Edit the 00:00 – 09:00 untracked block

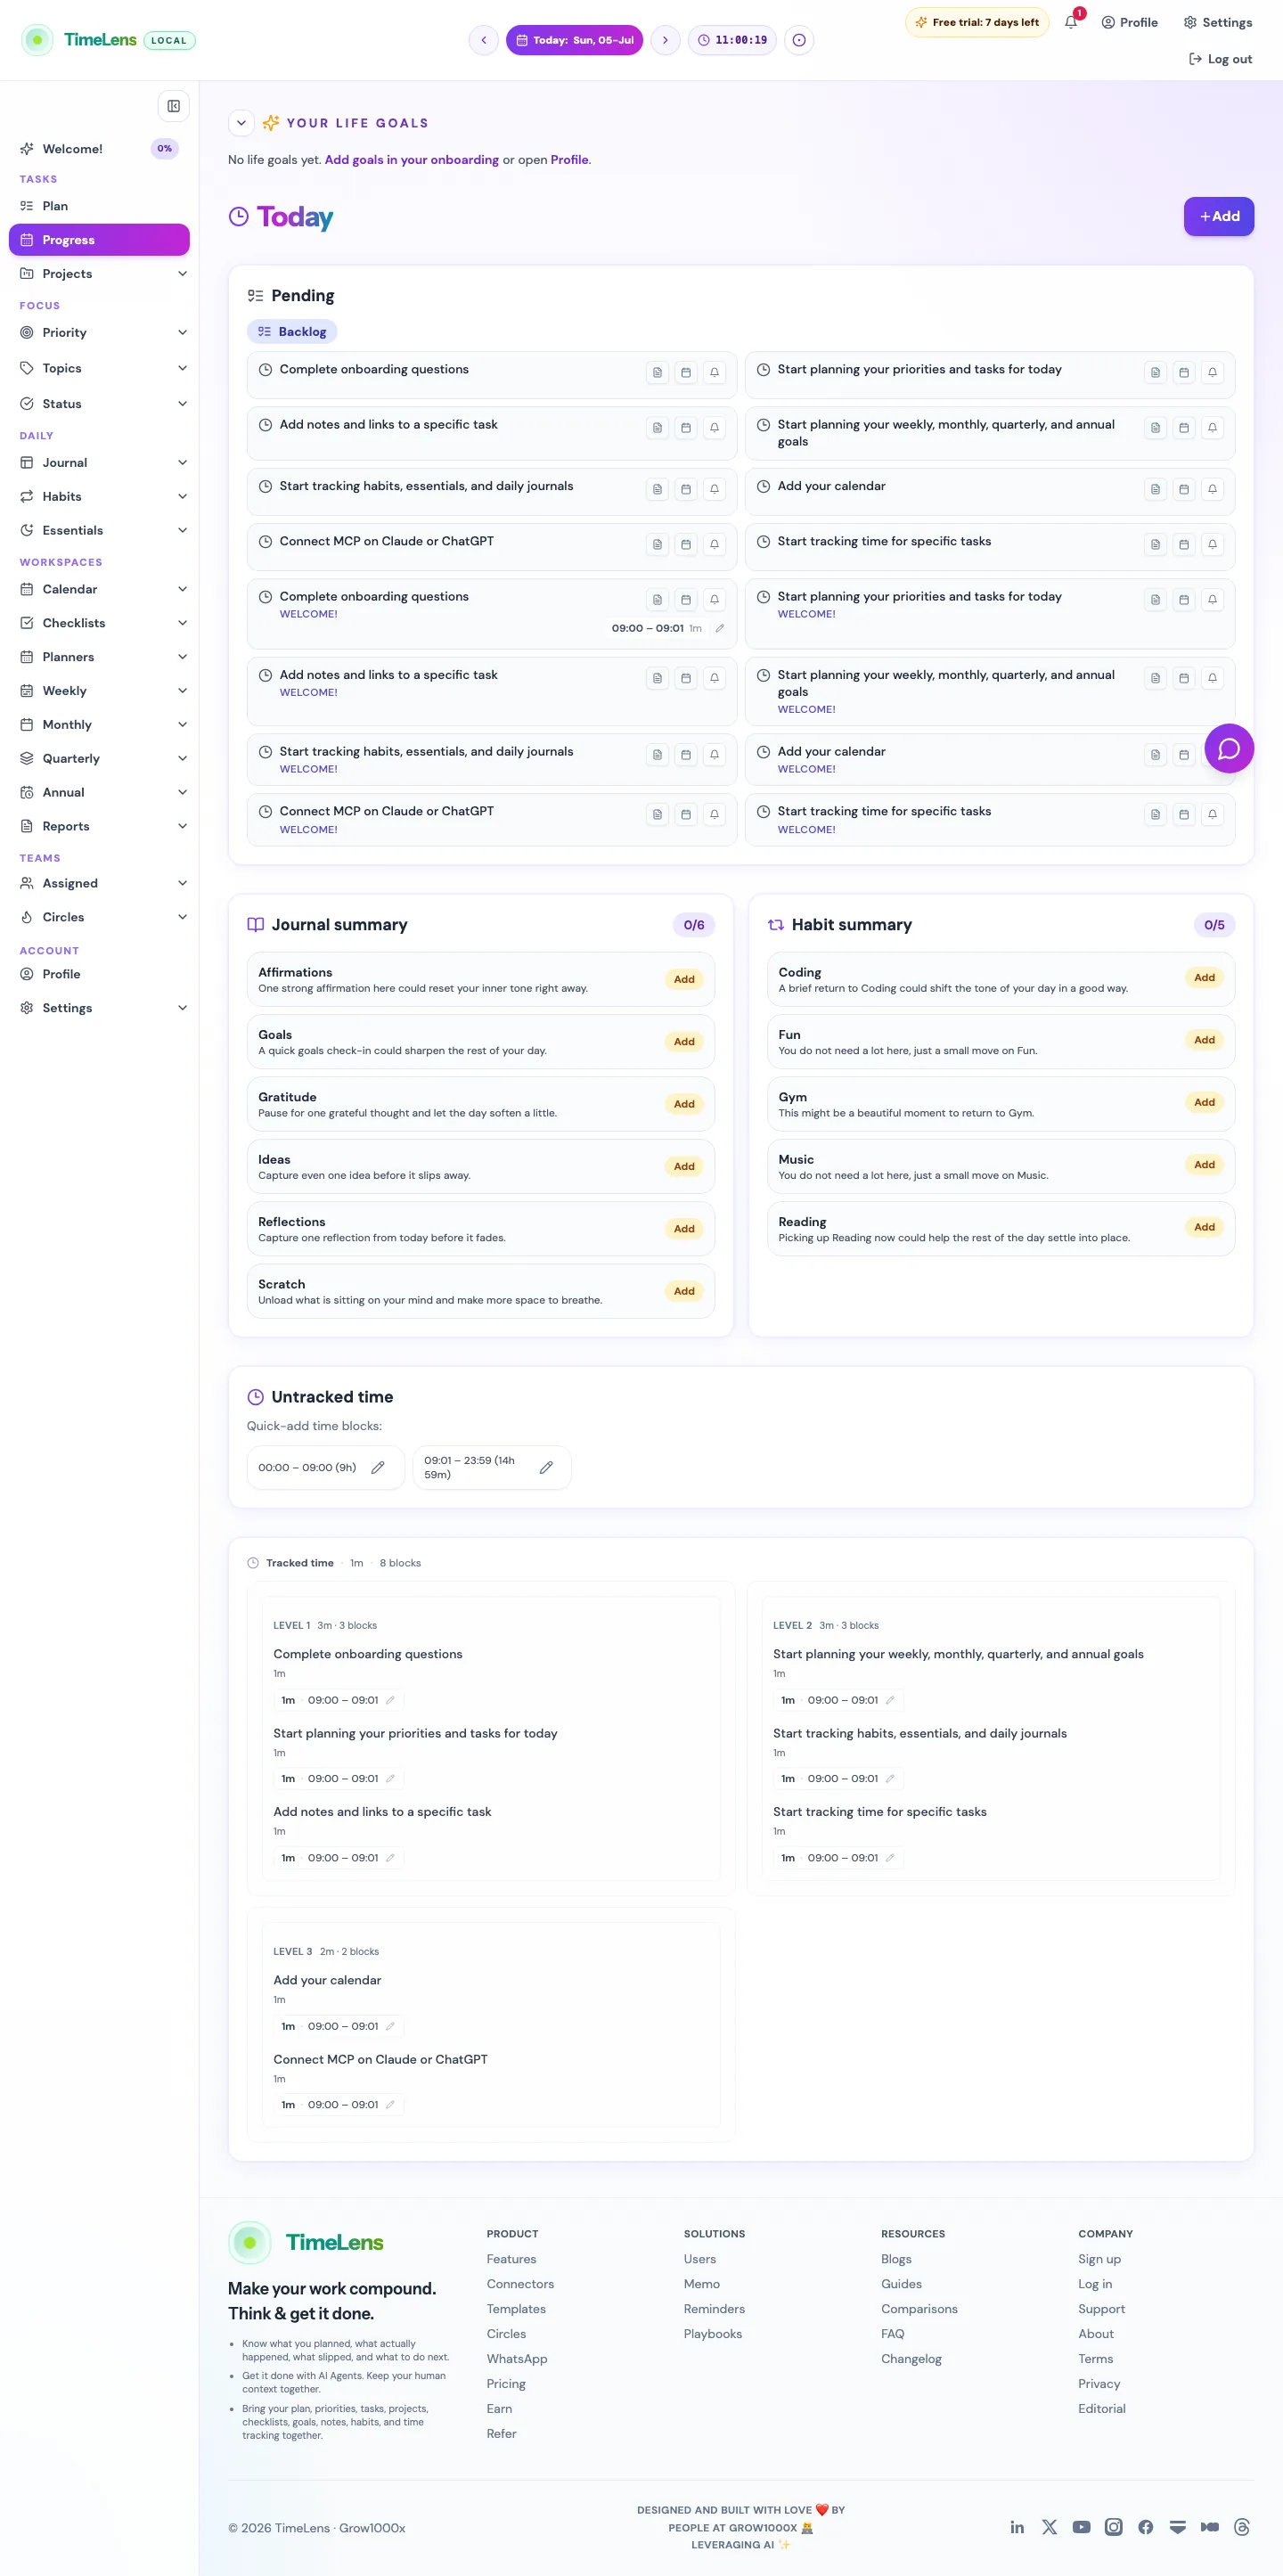378,1467
